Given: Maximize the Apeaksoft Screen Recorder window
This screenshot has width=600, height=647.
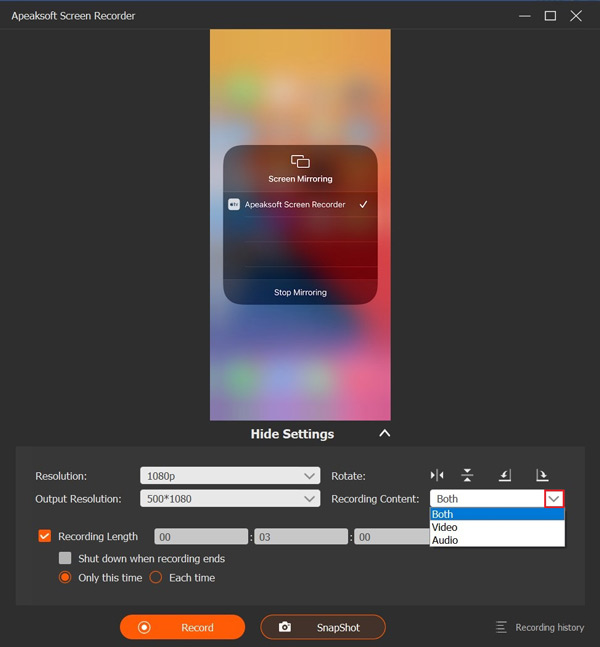Looking at the screenshot, I should [x=550, y=16].
